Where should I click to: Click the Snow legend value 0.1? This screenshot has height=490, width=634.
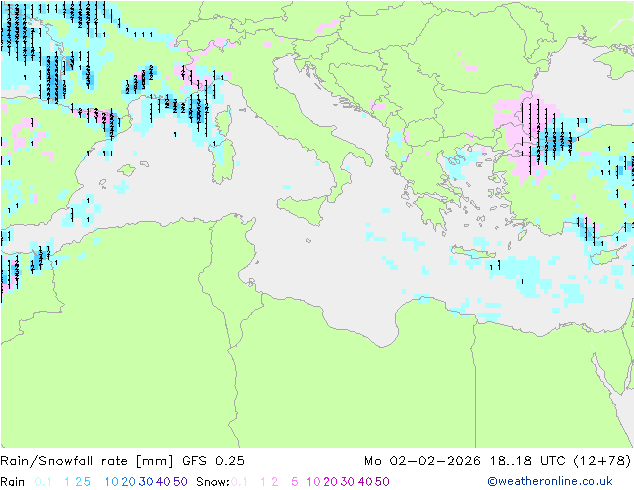tap(239, 482)
